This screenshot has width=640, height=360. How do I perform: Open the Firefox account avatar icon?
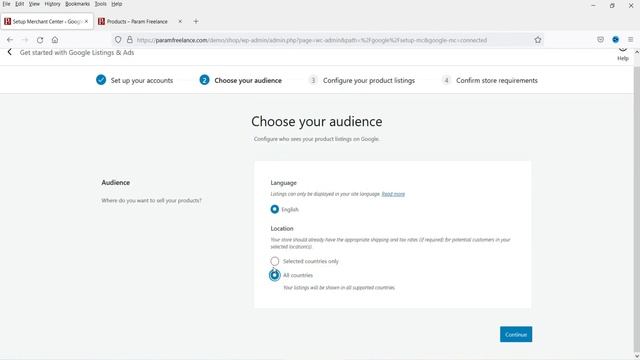coord(616,40)
